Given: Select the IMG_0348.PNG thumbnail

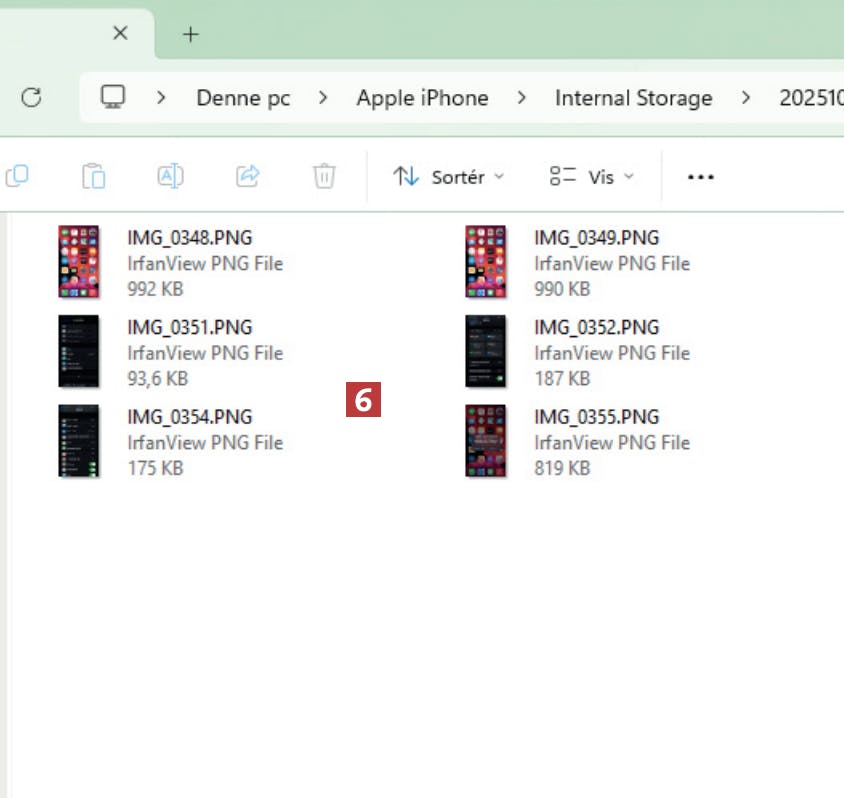Looking at the screenshot, I should point(79,262).
